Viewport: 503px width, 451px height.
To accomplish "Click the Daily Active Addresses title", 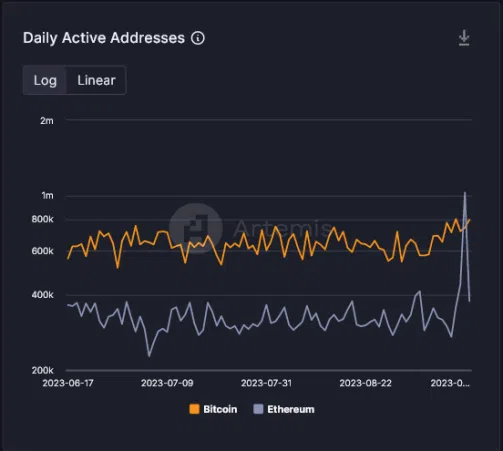I will click(104, 38).
